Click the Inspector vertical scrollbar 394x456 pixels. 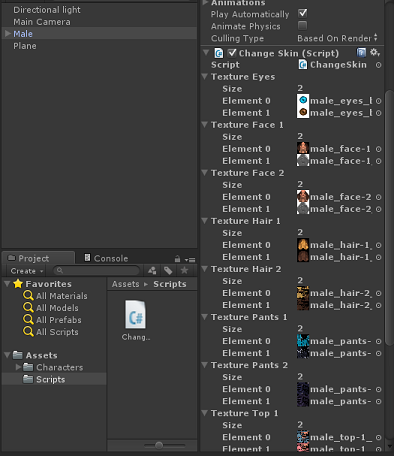[389, 217]
